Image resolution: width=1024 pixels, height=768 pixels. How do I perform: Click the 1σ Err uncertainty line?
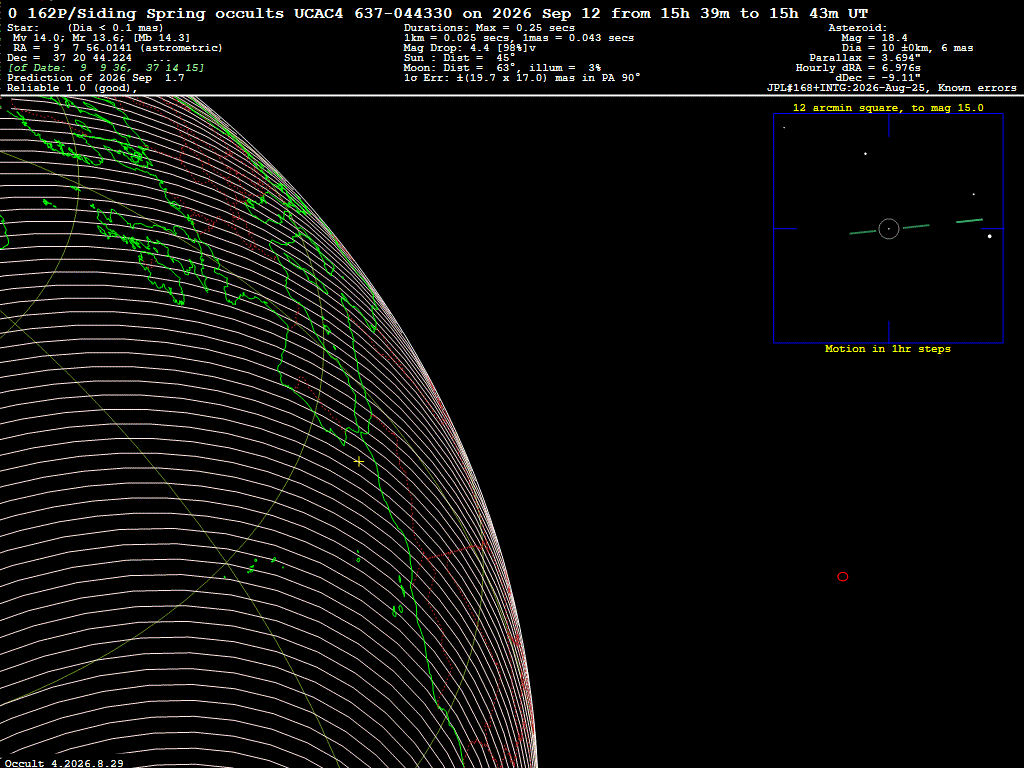(x=522, y=78)
